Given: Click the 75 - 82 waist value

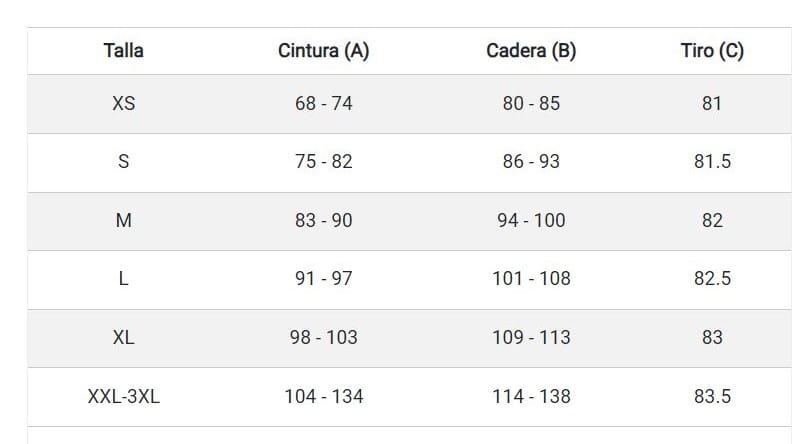Looking at the screenshot, I should [x=323, y=162].
